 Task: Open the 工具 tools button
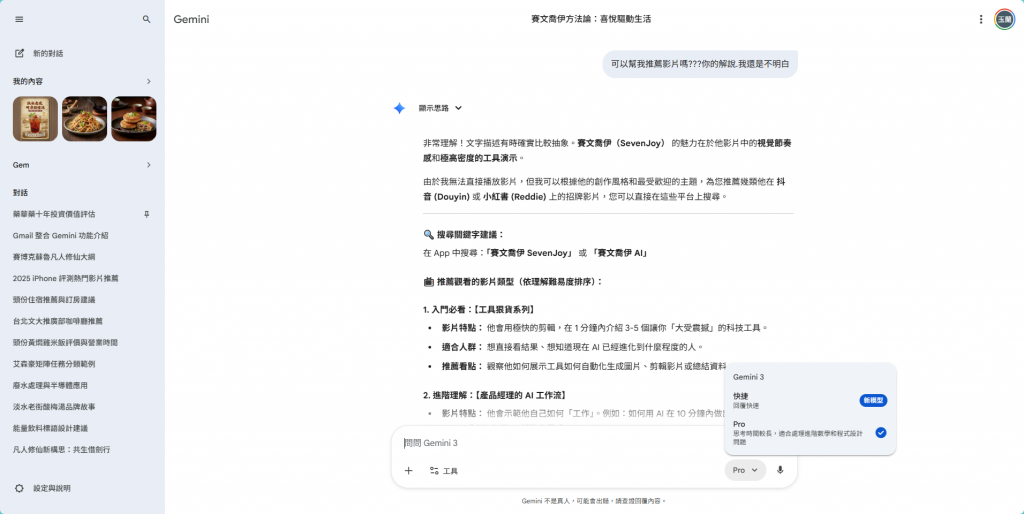point(443,470)
